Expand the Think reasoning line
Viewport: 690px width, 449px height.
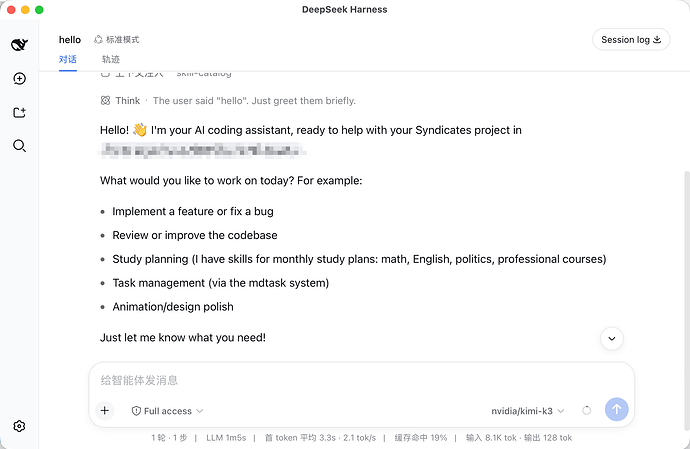click(228, 101)
